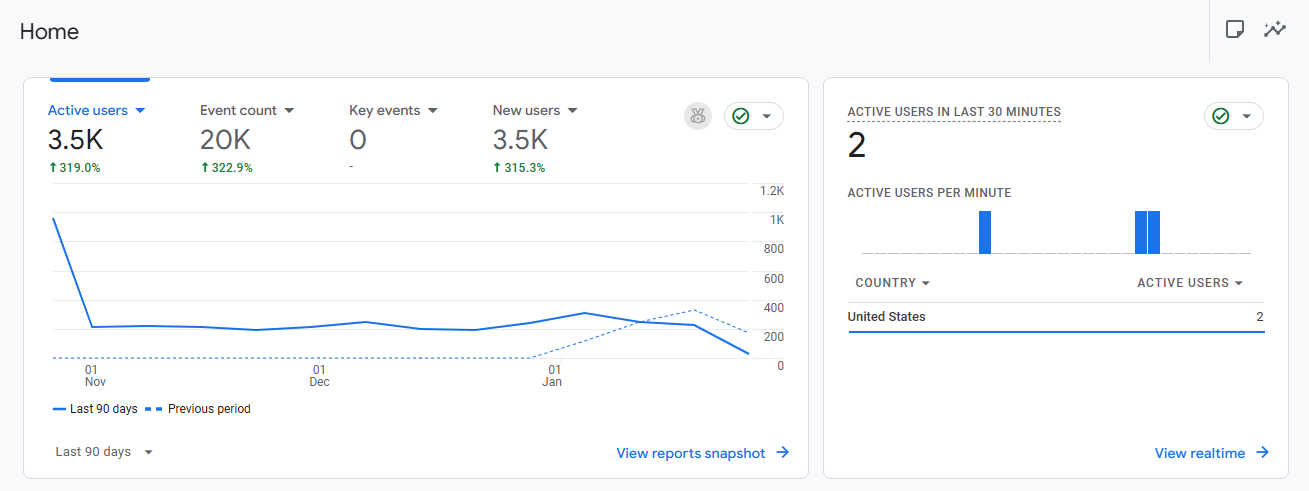This screenshot has width=1309, height=491.
Task: Click arrow beside View reports snapshot
Action: pos(783,453)
